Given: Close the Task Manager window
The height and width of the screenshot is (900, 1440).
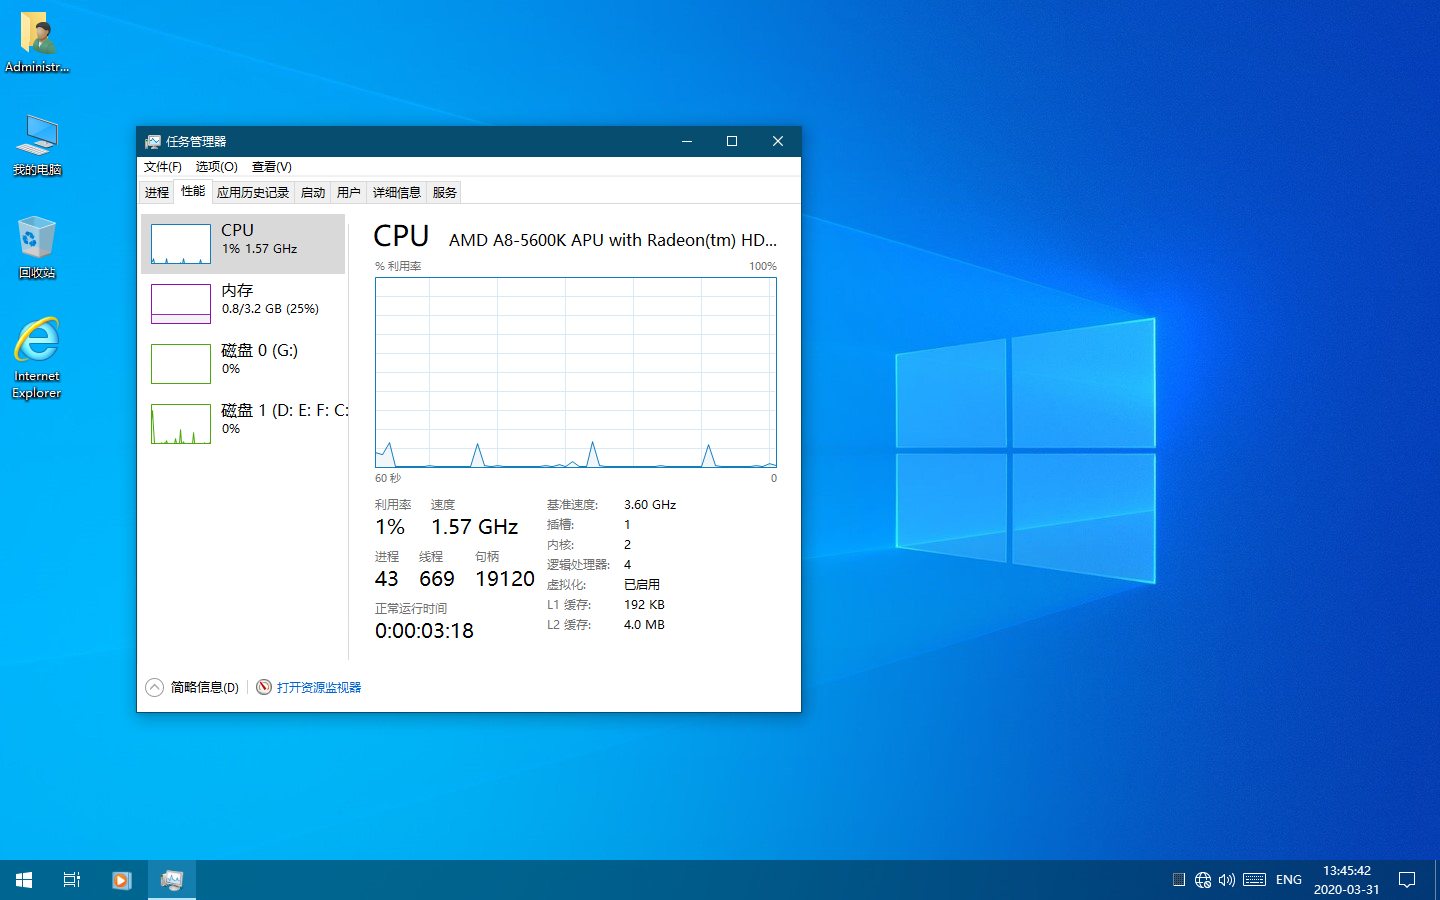Looking at the screenshot, I should tap(778, 141).
